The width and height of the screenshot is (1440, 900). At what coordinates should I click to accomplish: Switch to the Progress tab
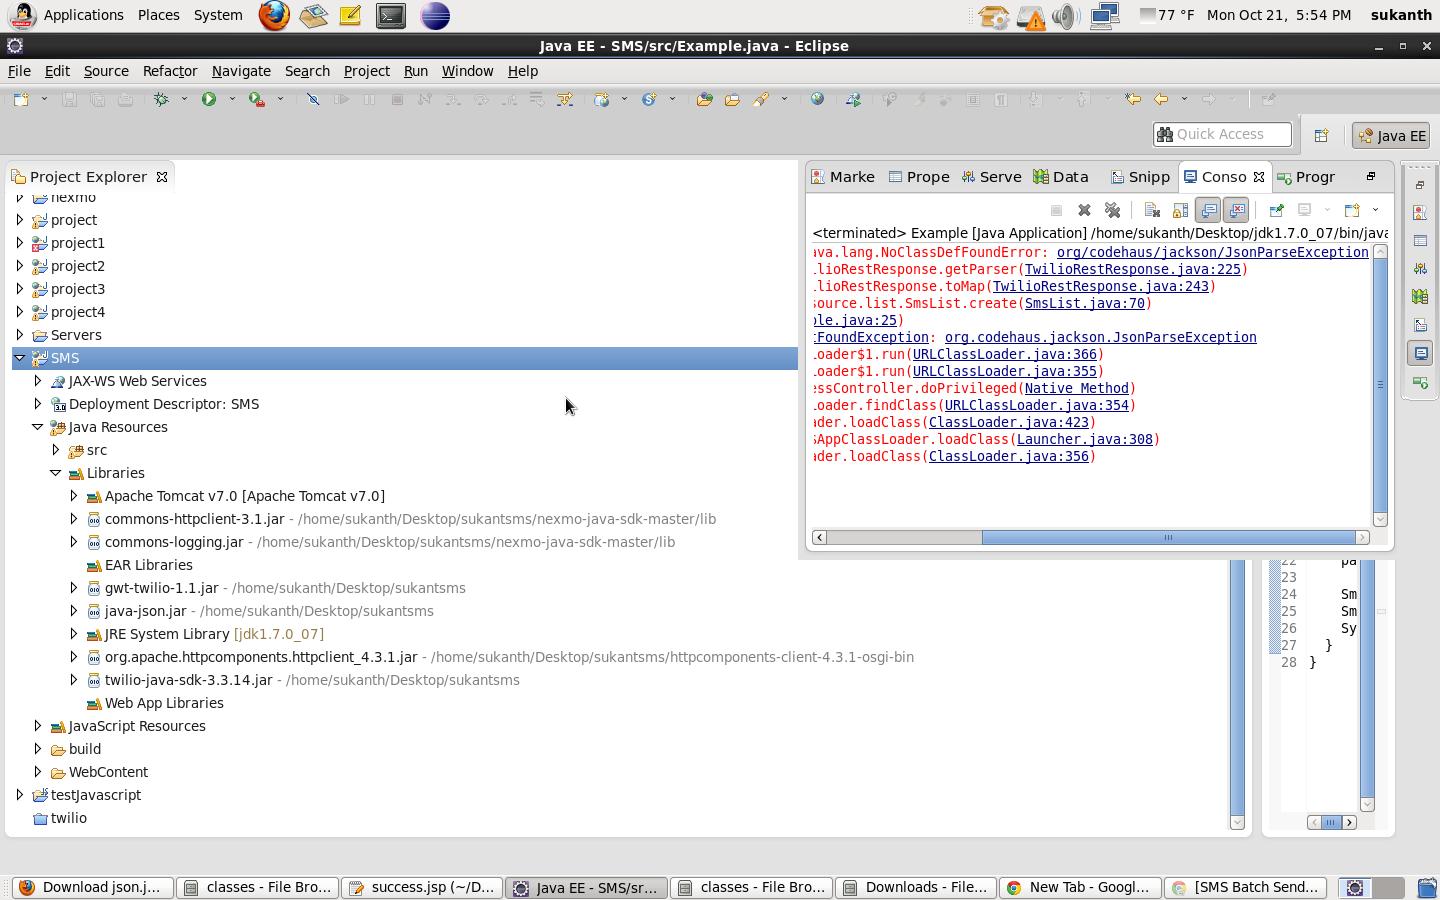coord(1306,177)
